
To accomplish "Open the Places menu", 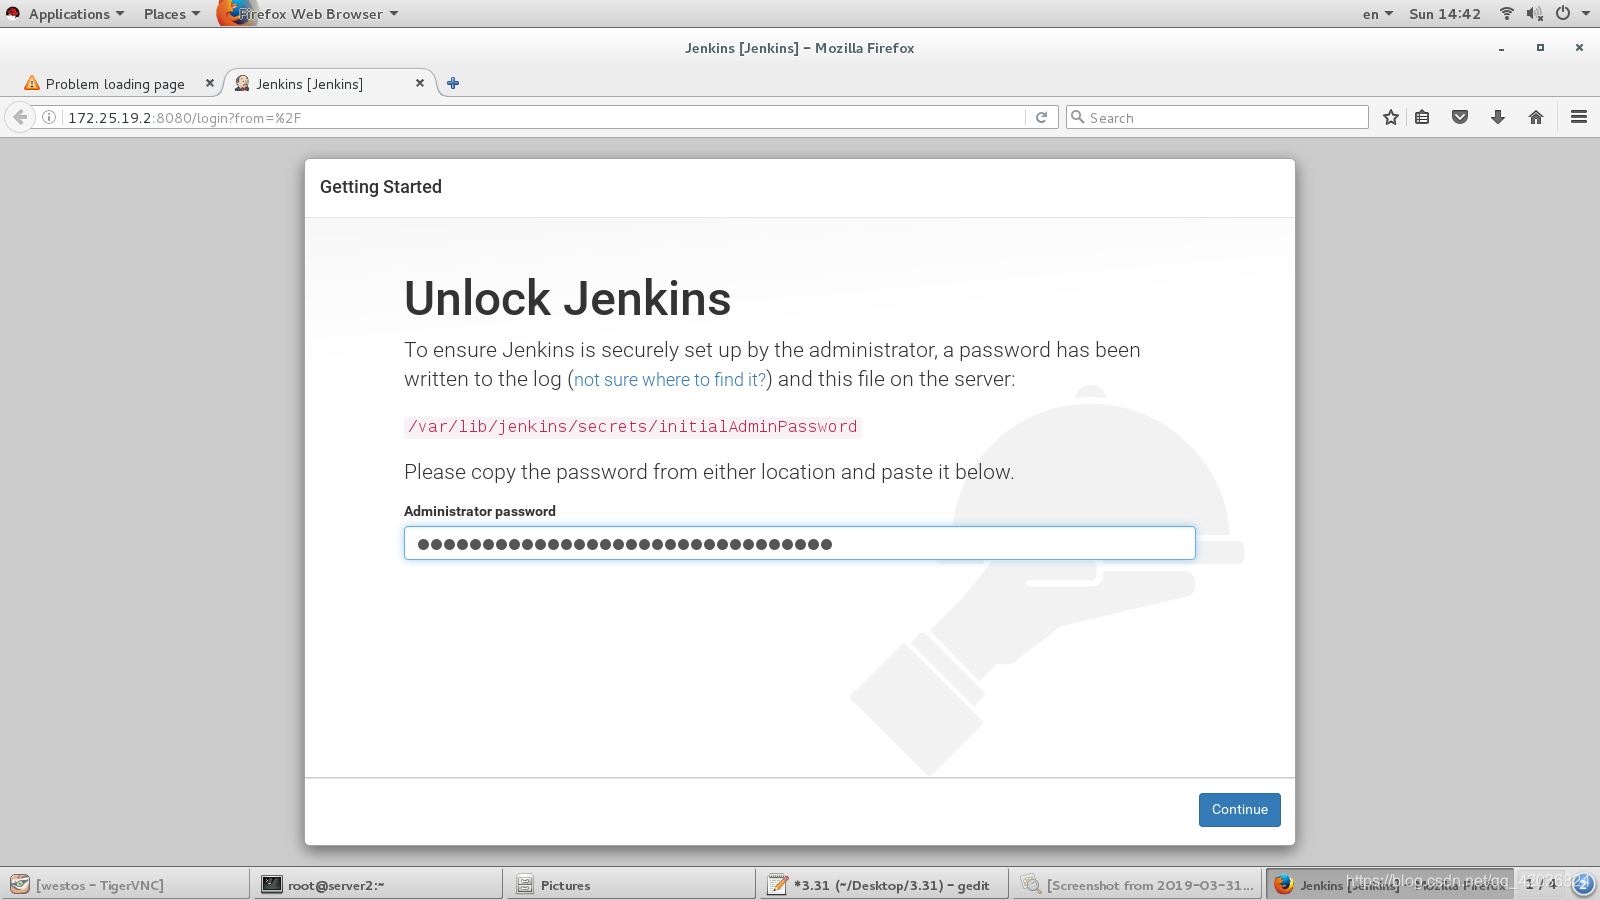I will coord(171,14).
